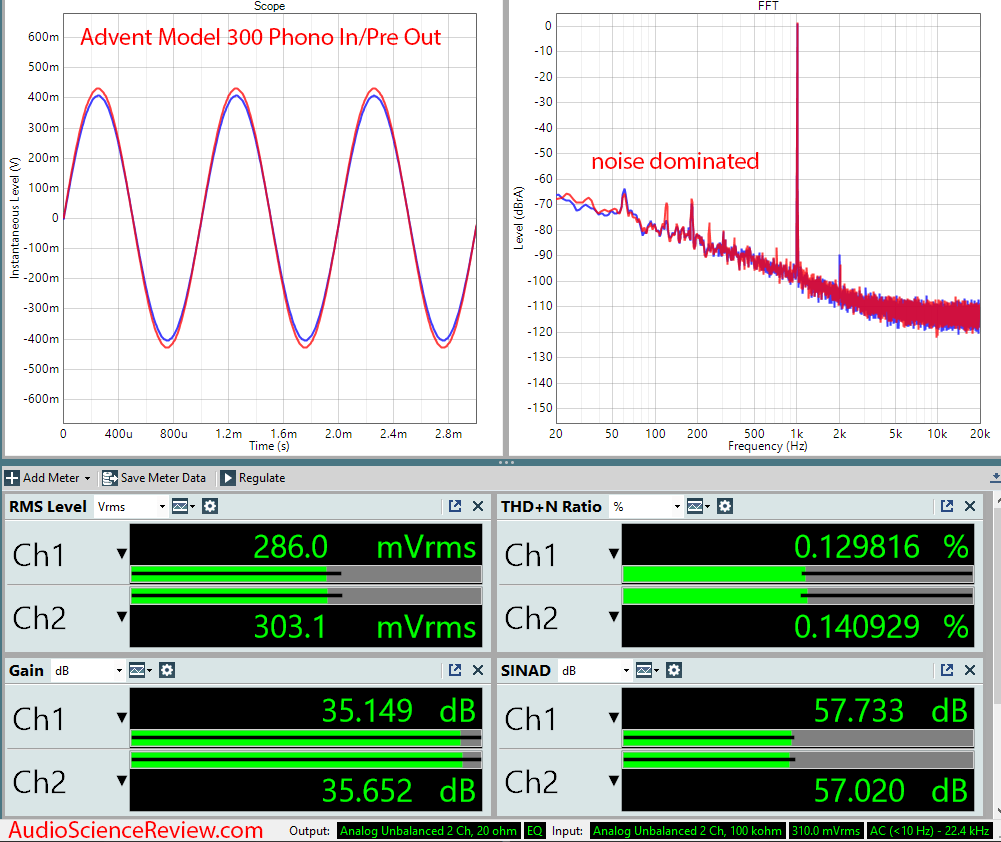Open SINAD settings gear
The width and height of the screenshot is (1001, 842).
pyautogui.click(x=674, y=670)
